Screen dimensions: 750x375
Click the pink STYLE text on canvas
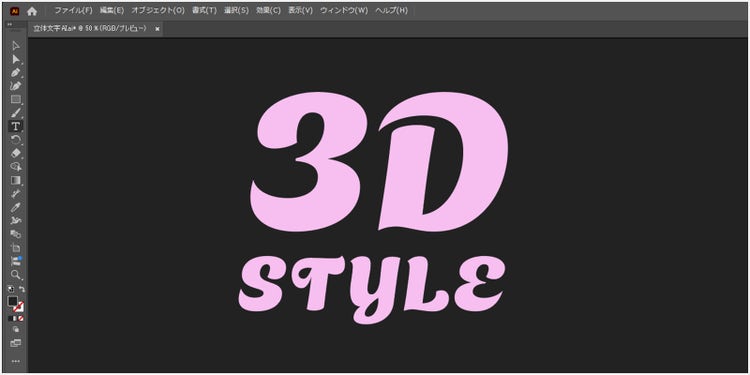tap(371, 289)
